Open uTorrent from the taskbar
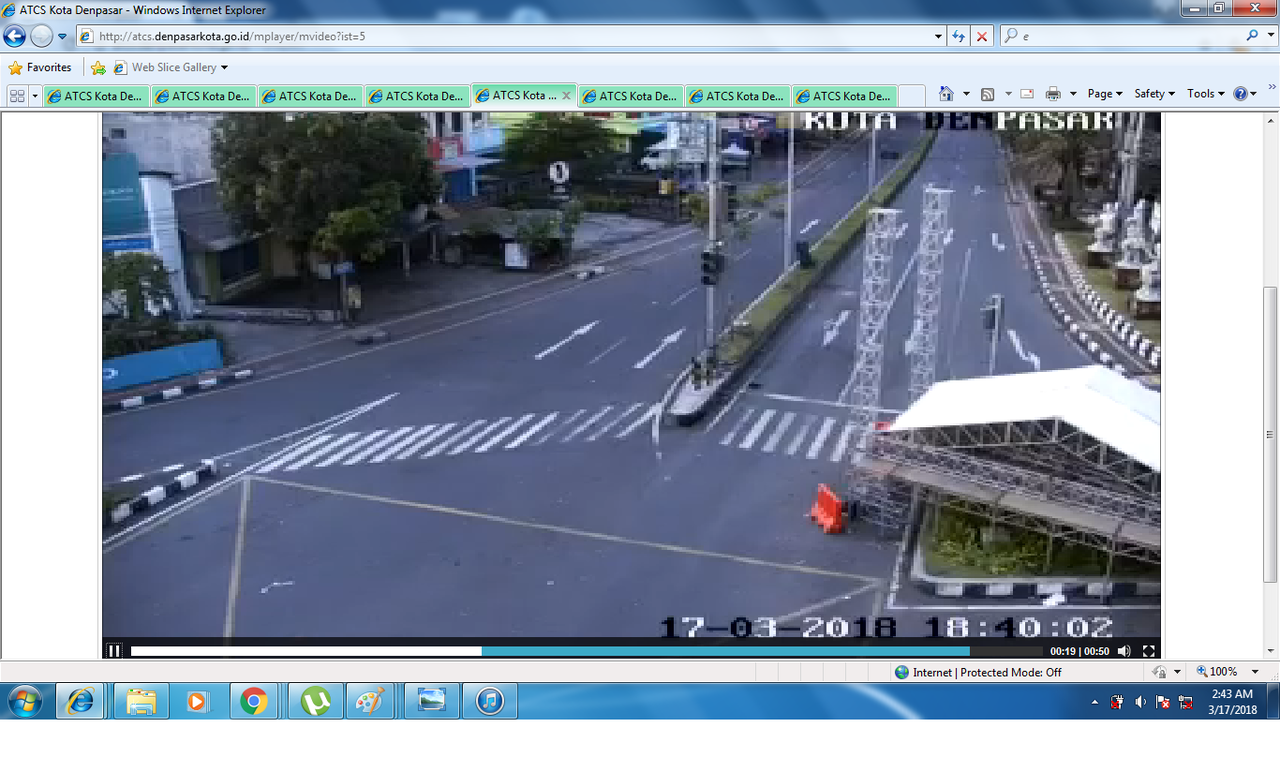 316,702
